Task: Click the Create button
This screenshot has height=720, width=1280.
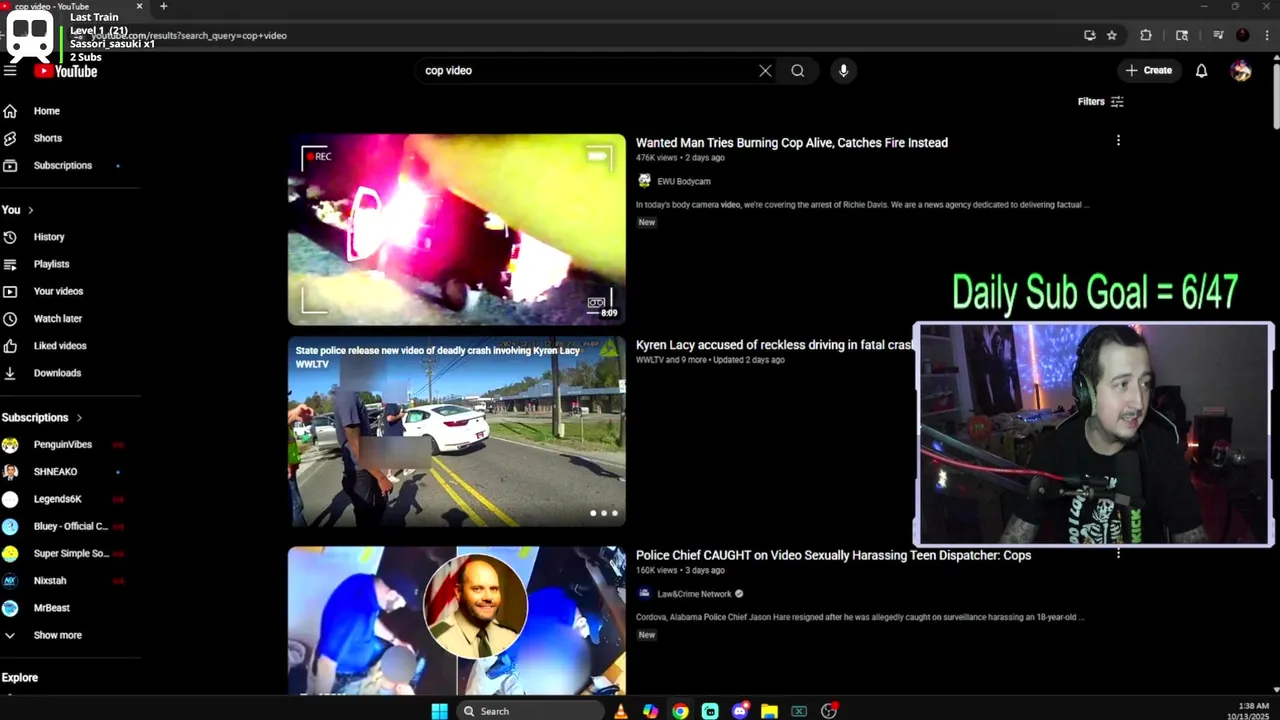Action: [1148, 70]
